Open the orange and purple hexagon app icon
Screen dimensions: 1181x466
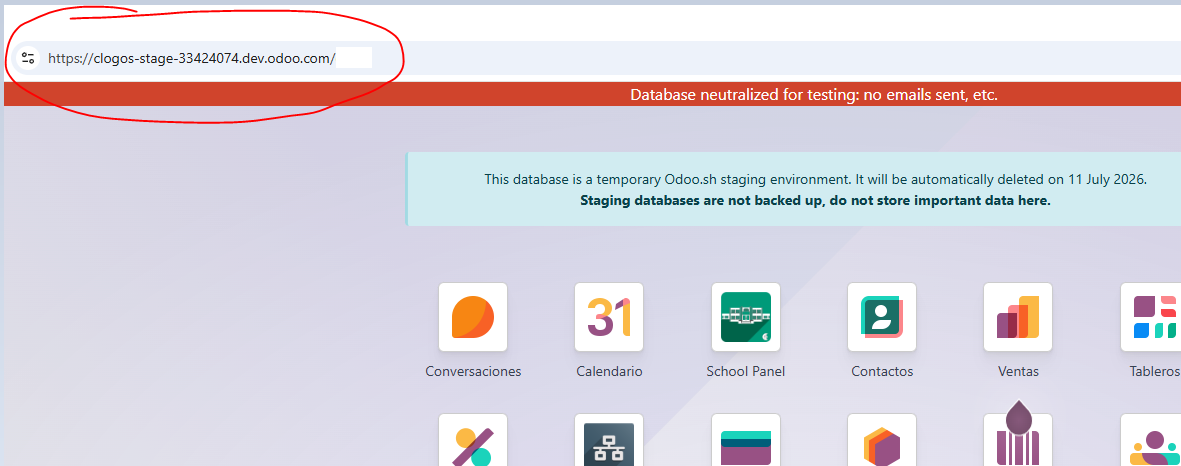881,440
